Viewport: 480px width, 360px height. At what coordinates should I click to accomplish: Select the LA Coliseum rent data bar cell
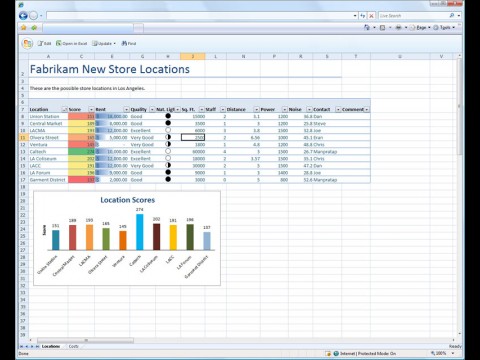(112, 158)
